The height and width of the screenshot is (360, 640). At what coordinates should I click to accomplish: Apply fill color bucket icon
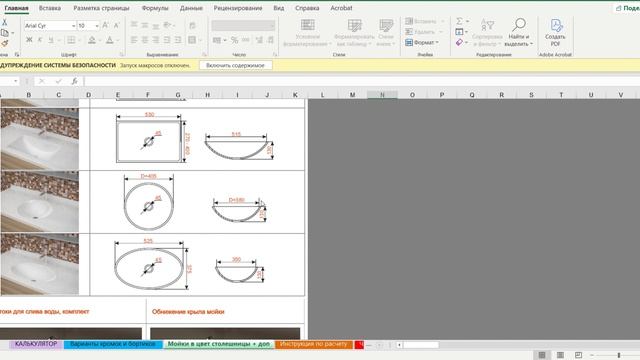92,40
